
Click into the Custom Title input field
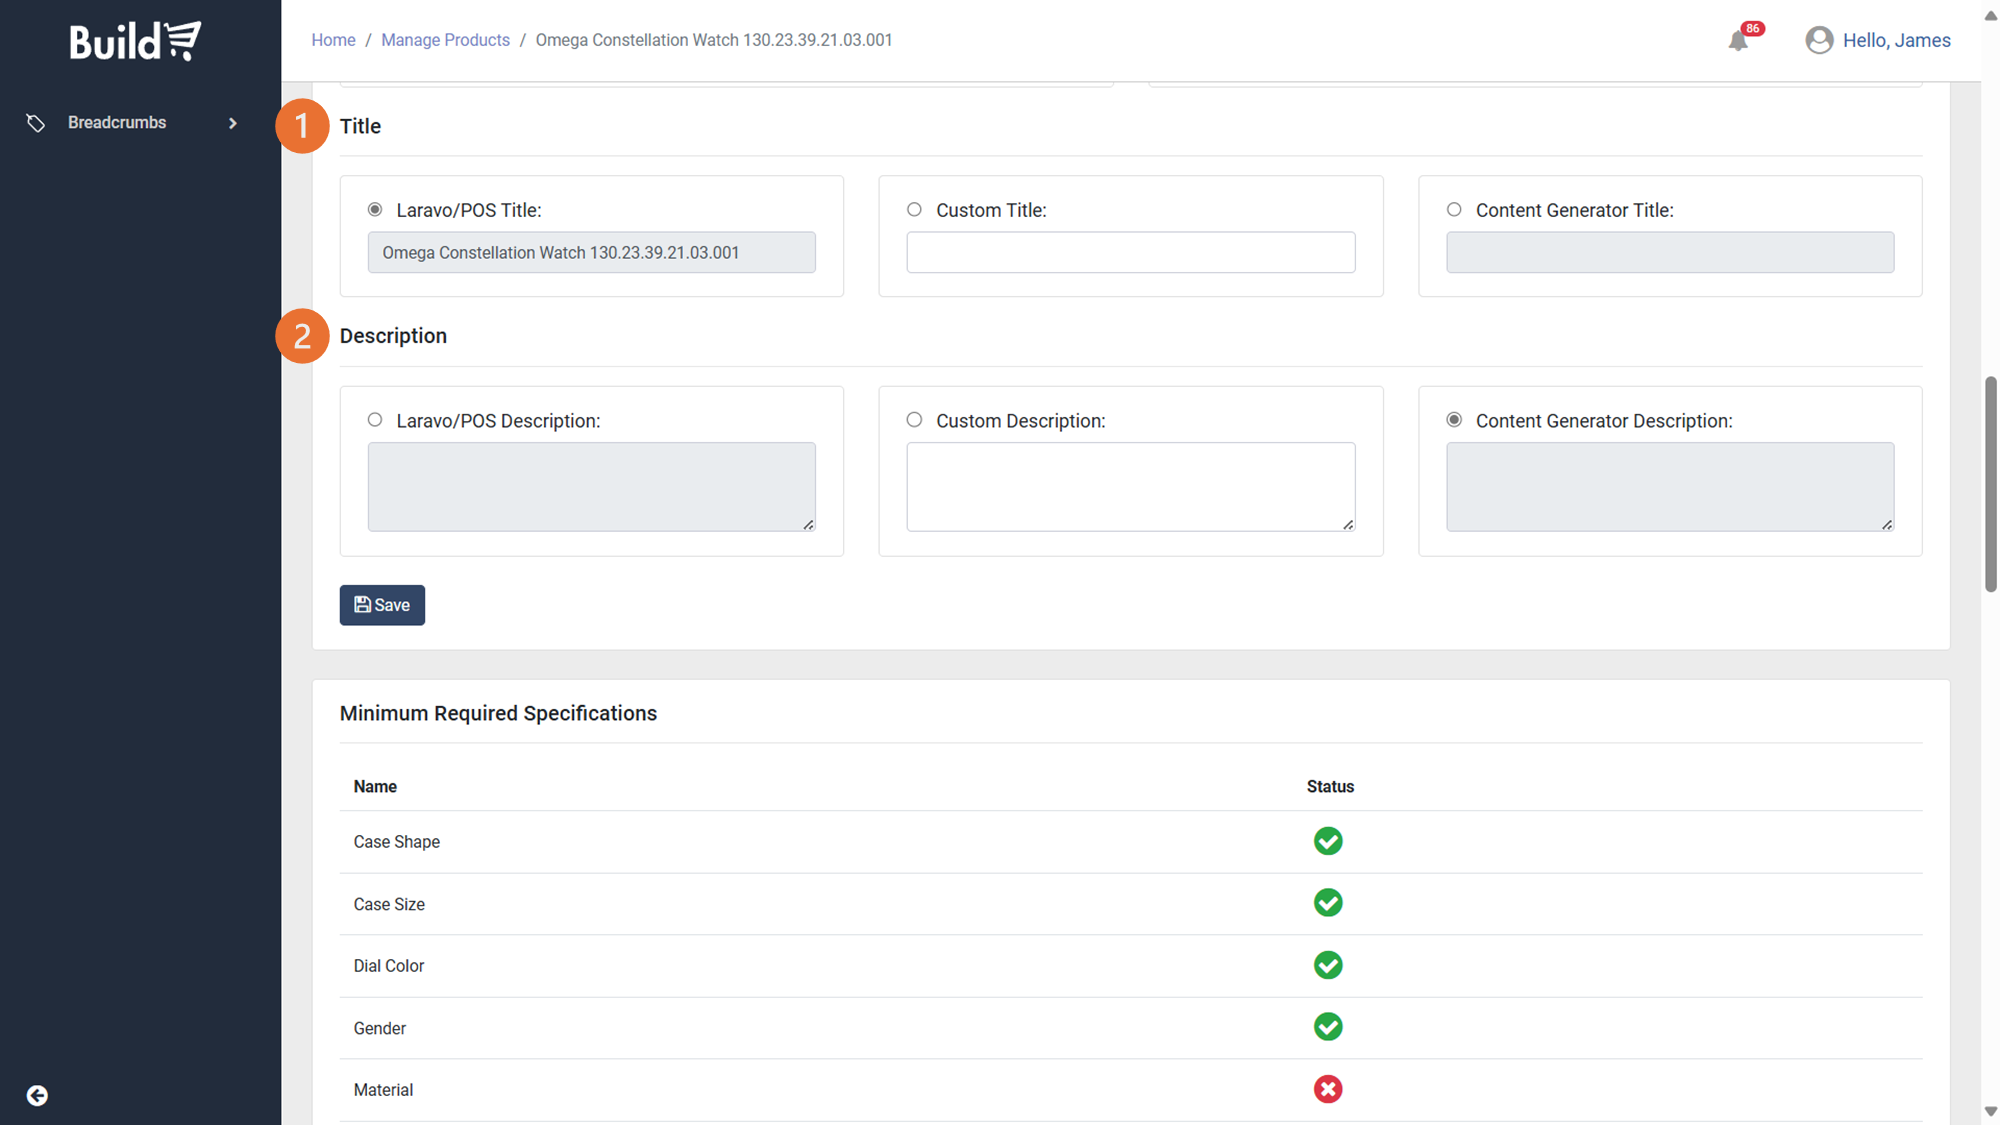1130,252
